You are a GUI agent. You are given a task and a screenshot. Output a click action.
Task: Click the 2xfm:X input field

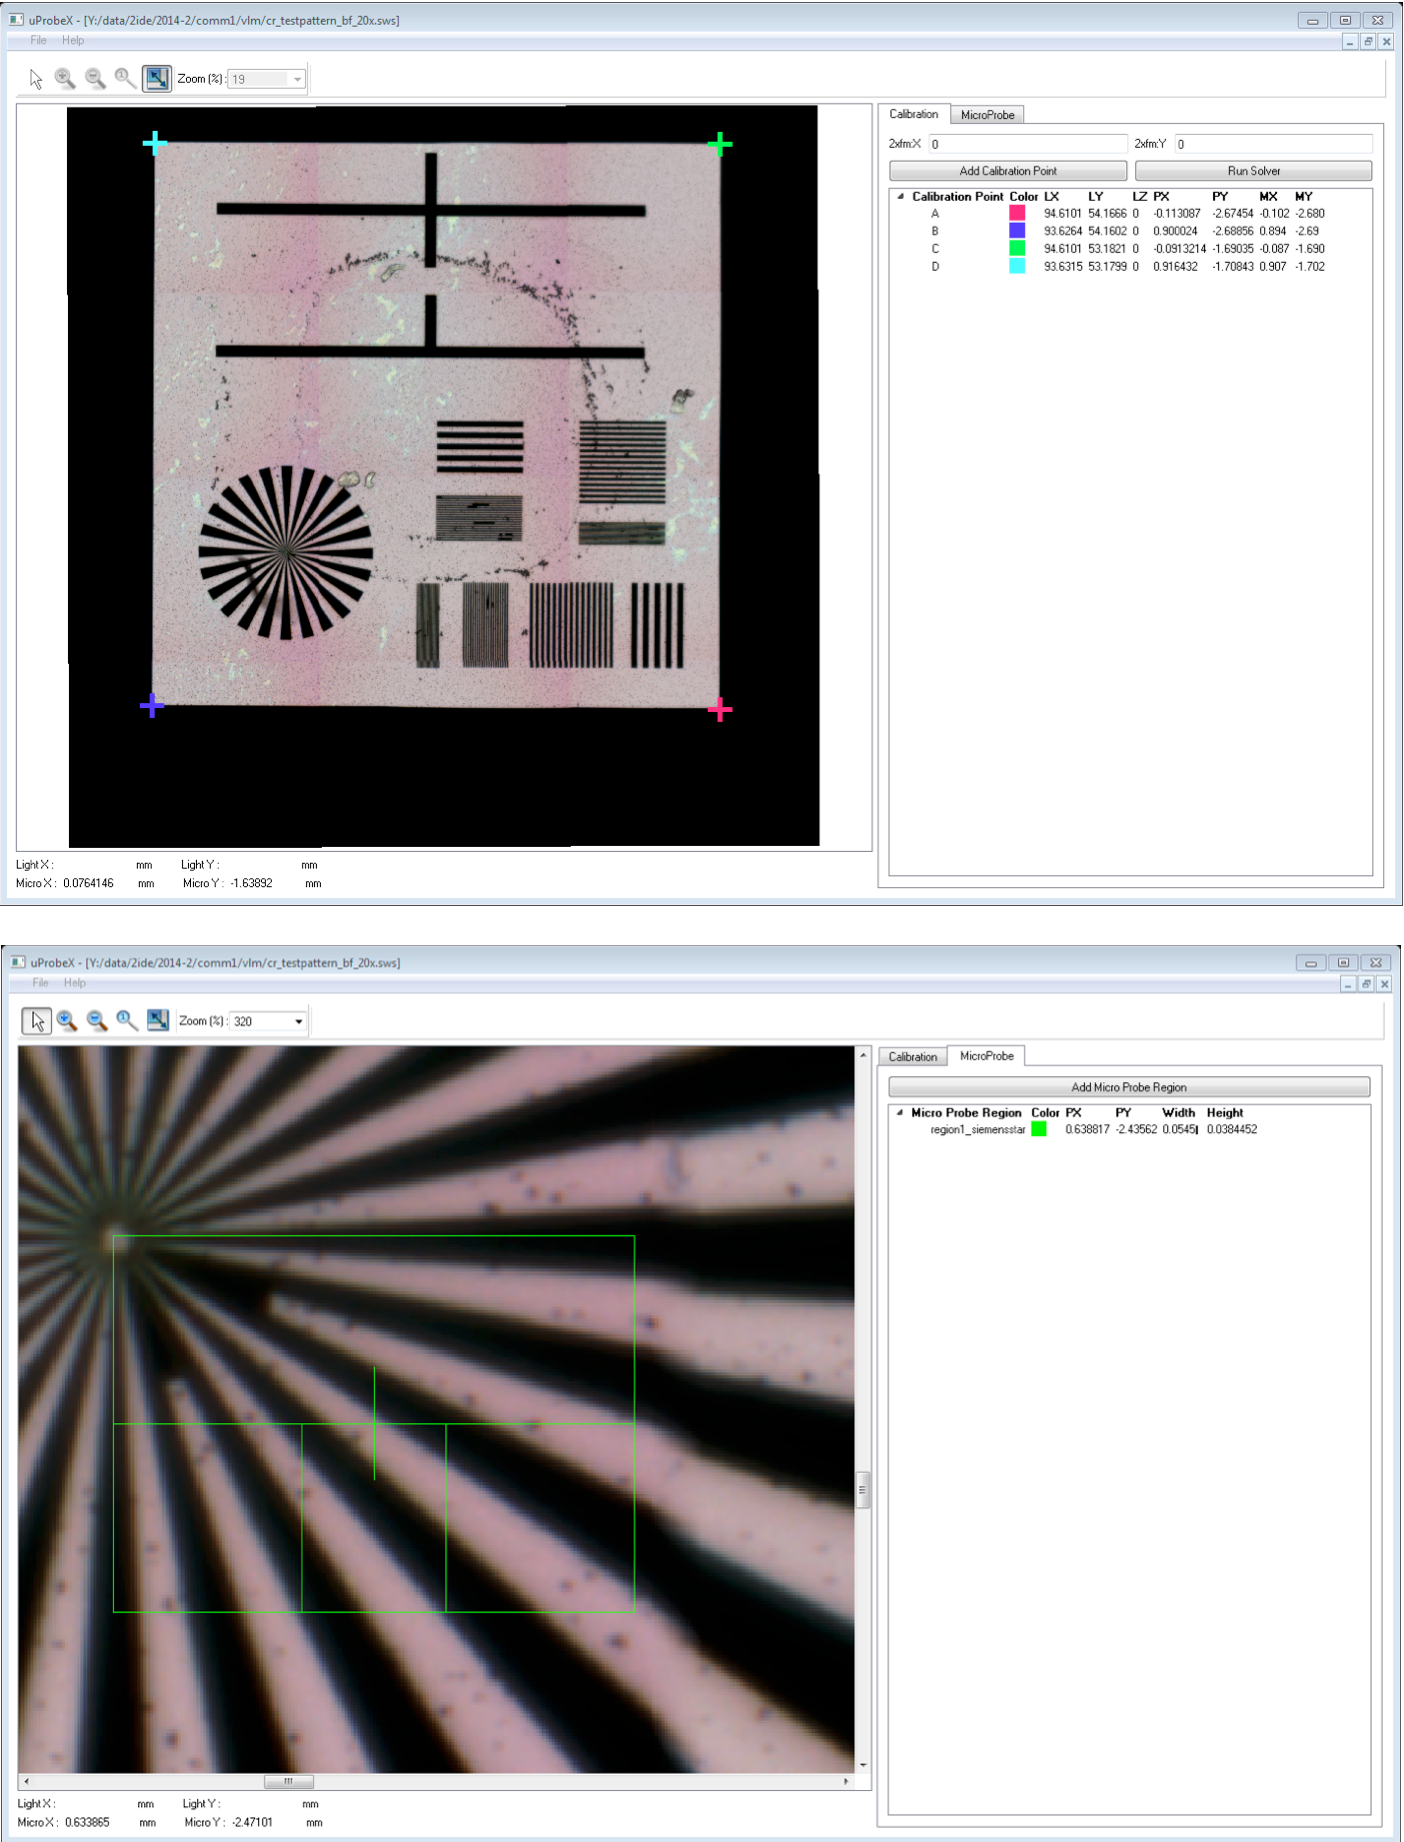1028,144
